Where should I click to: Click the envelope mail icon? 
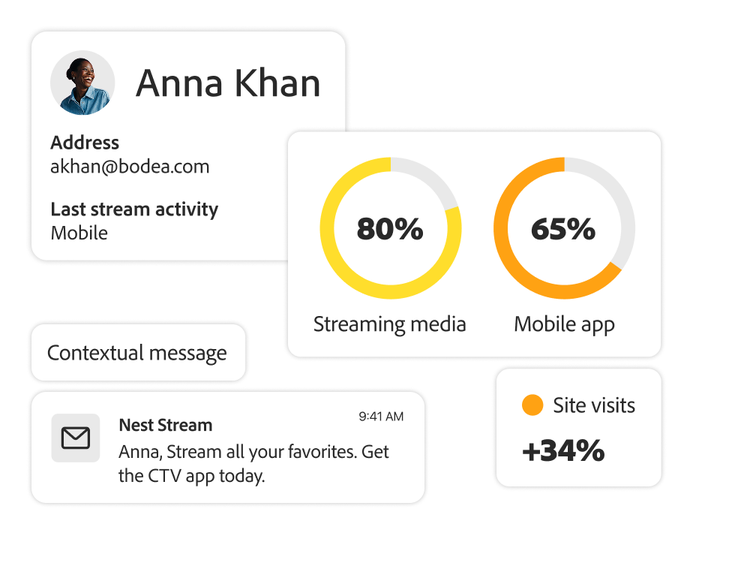[x=76, y=438]
